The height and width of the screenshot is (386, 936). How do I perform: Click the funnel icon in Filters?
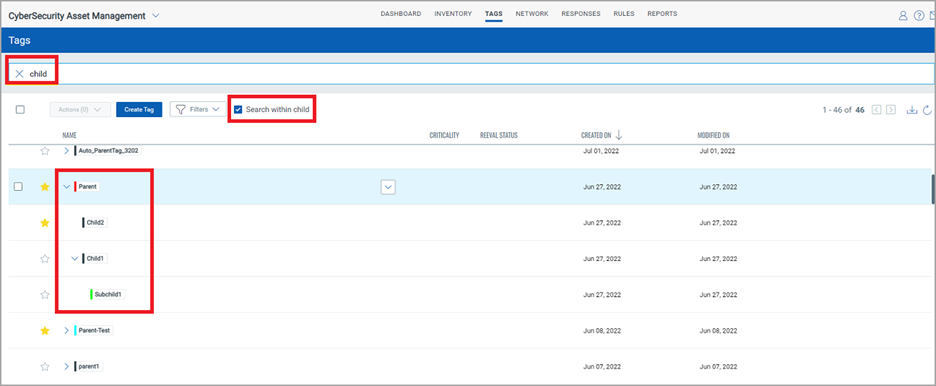click(180, 110)
